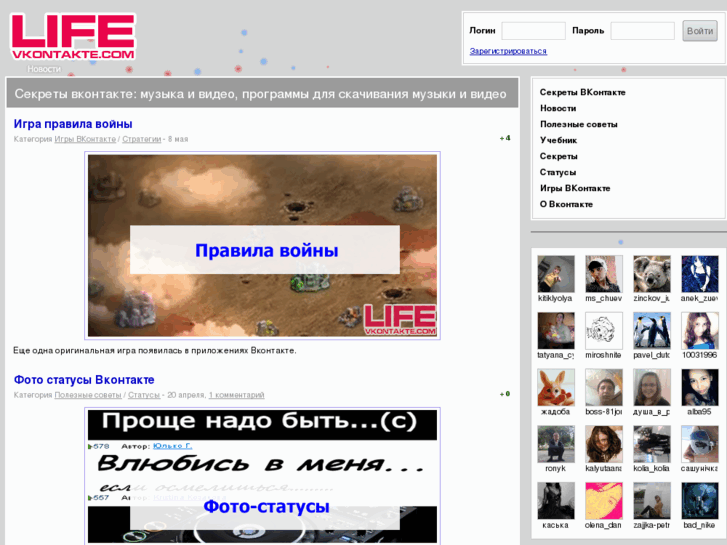Image resolution: width=727 pixels, height=545 pixels.
Task: Select Учебник in the sidebar menu
Action: (x=558, y=140)
